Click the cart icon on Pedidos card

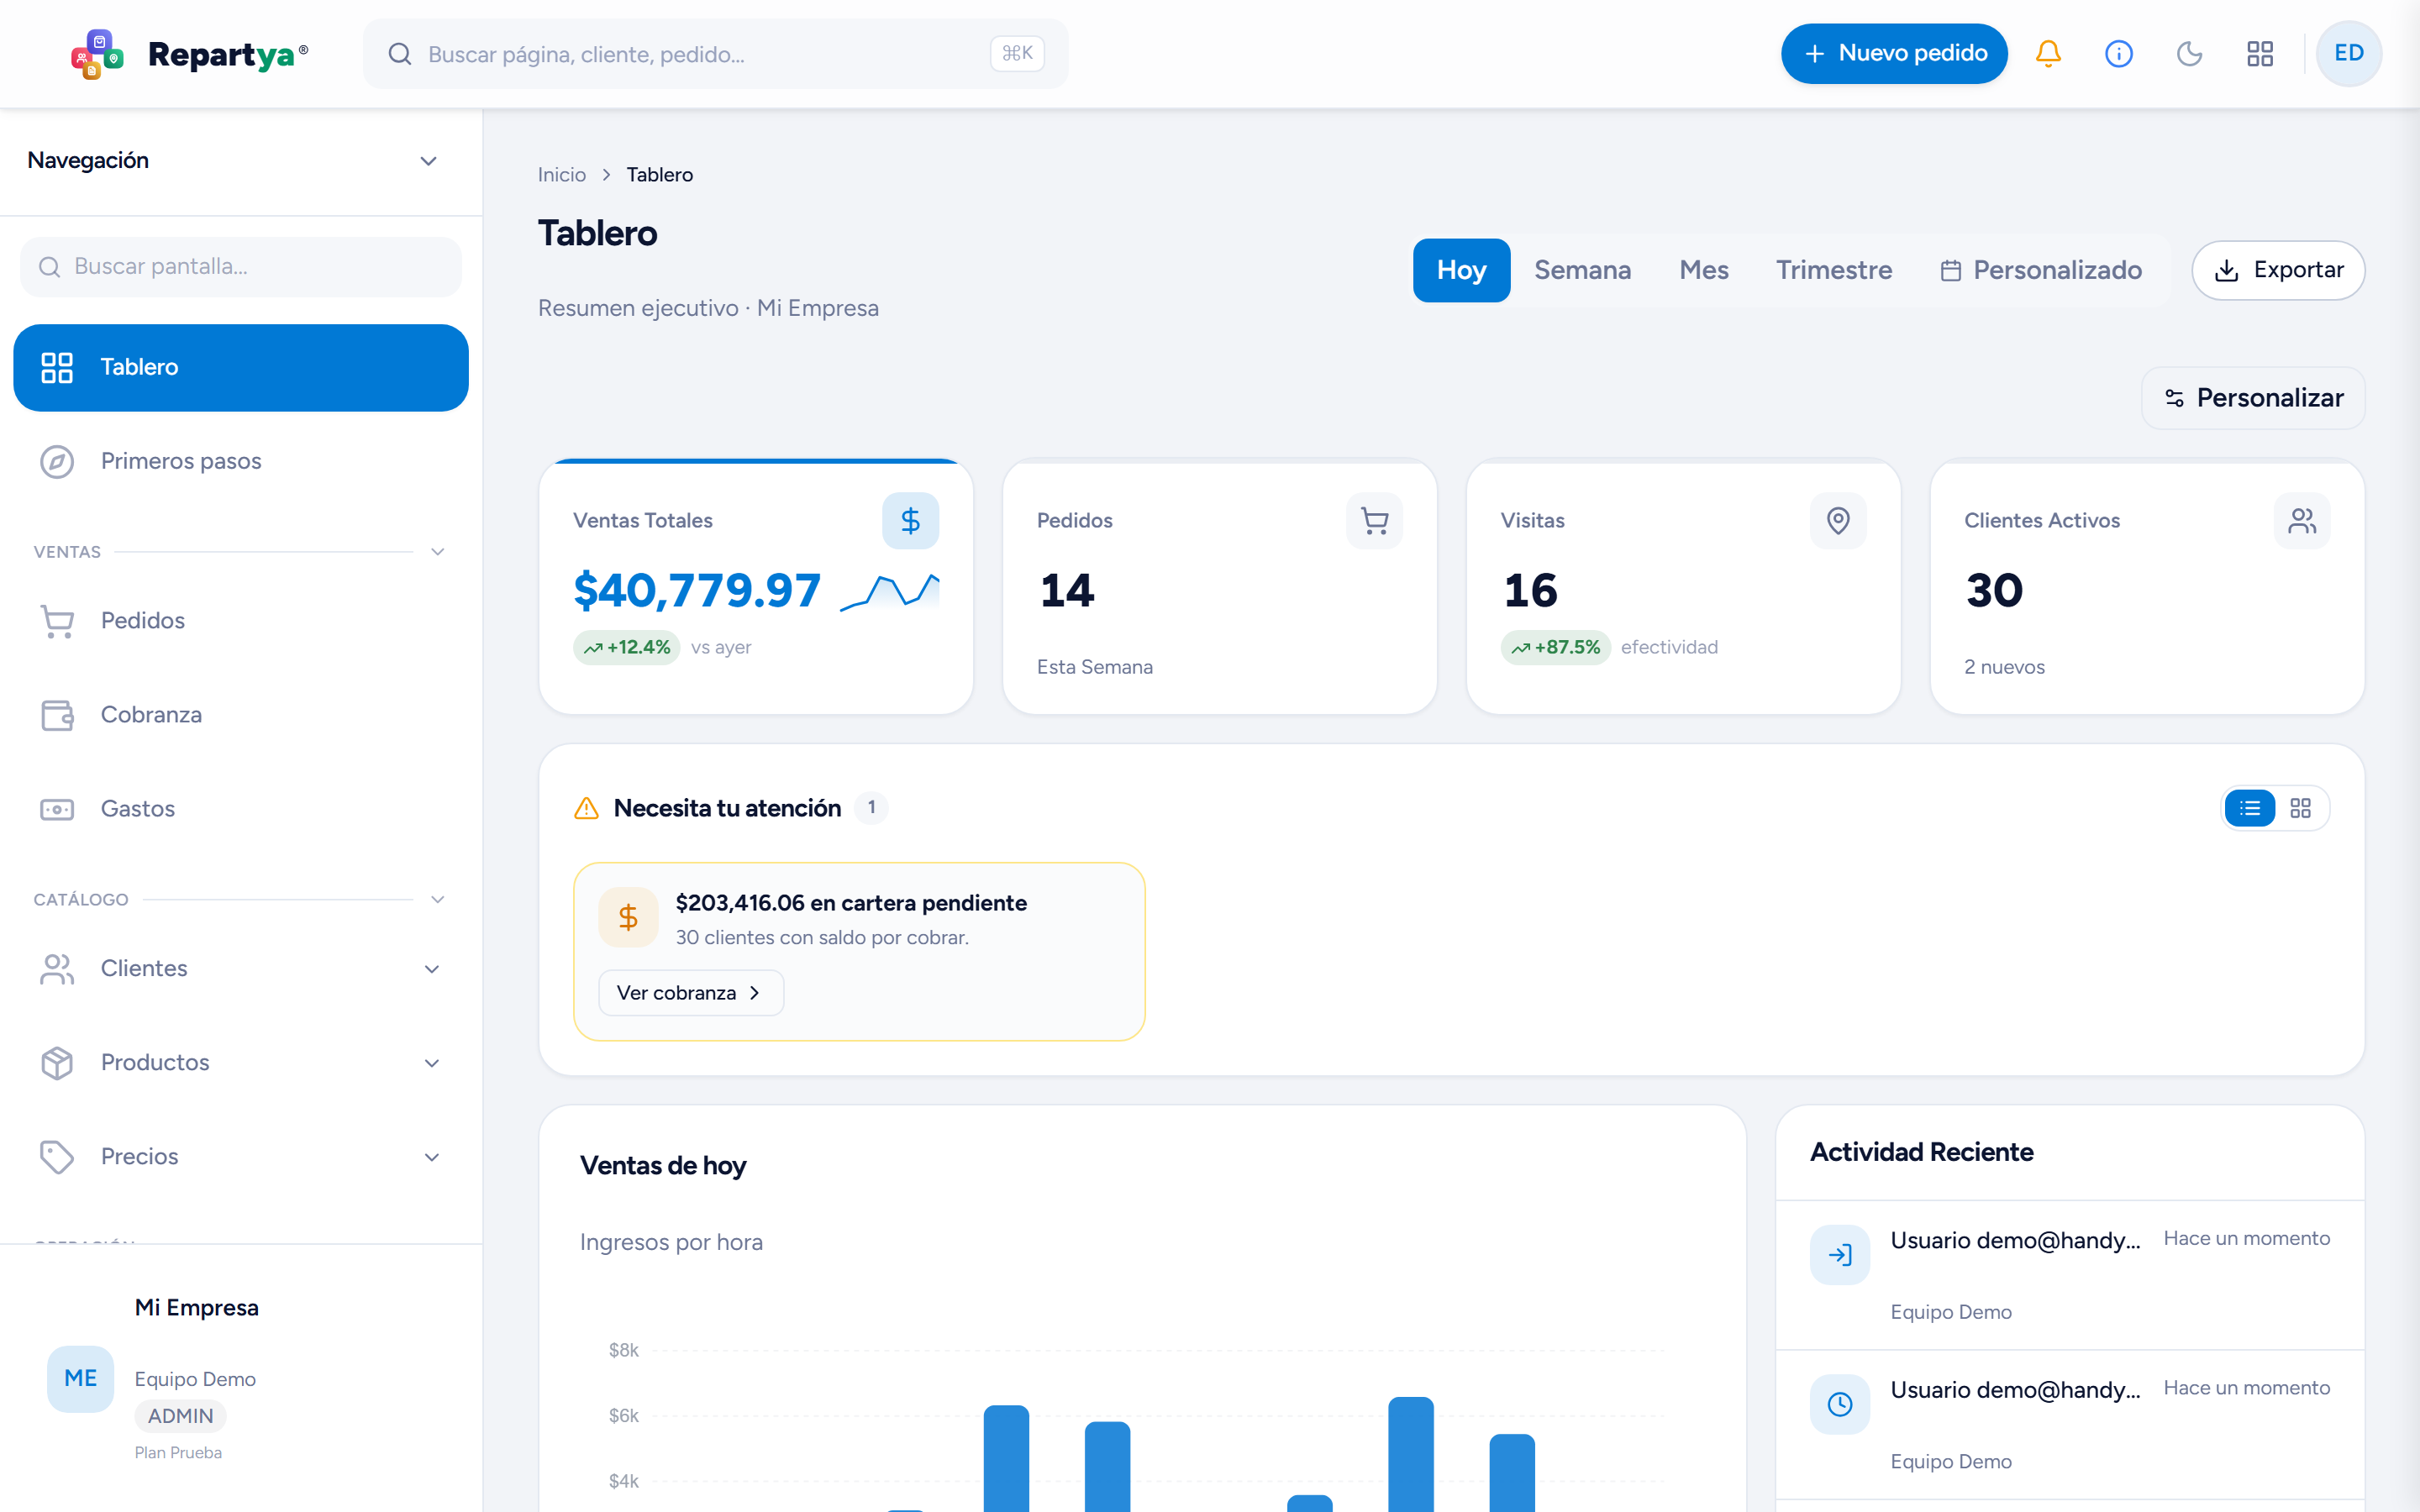[x=1374, y=520]
